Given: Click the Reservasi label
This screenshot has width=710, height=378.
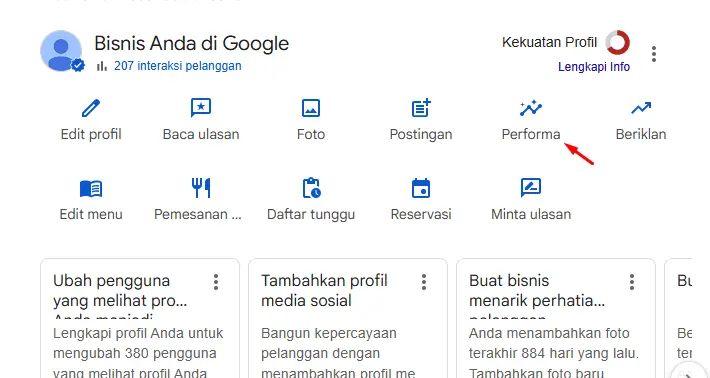Looking at the screenshot, I should pyautogui.click(x=421, y=214).
